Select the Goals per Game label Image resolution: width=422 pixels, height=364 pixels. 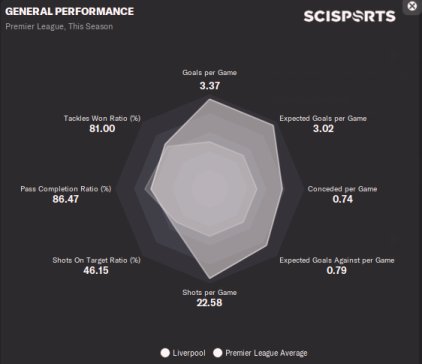tap(209, 72)
